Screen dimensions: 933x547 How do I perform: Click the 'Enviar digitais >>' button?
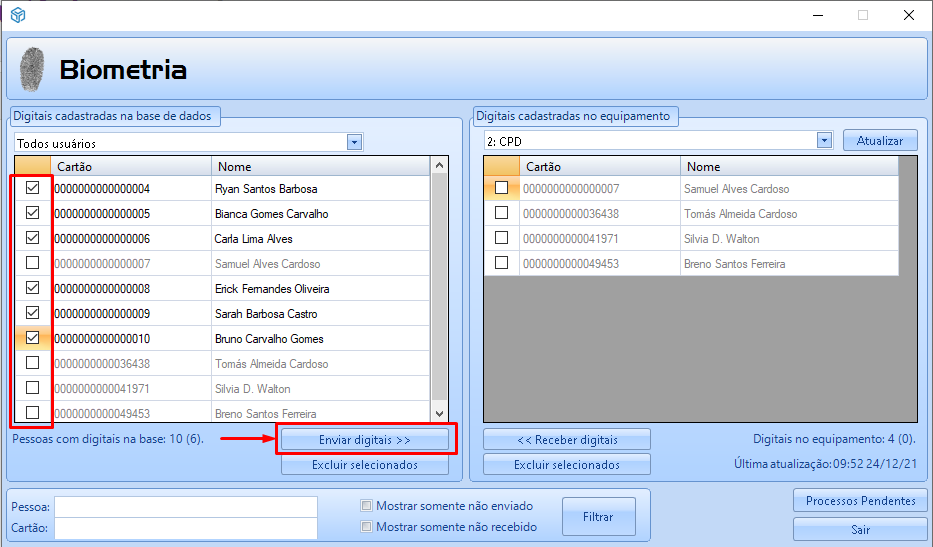(x=365, y=440)
